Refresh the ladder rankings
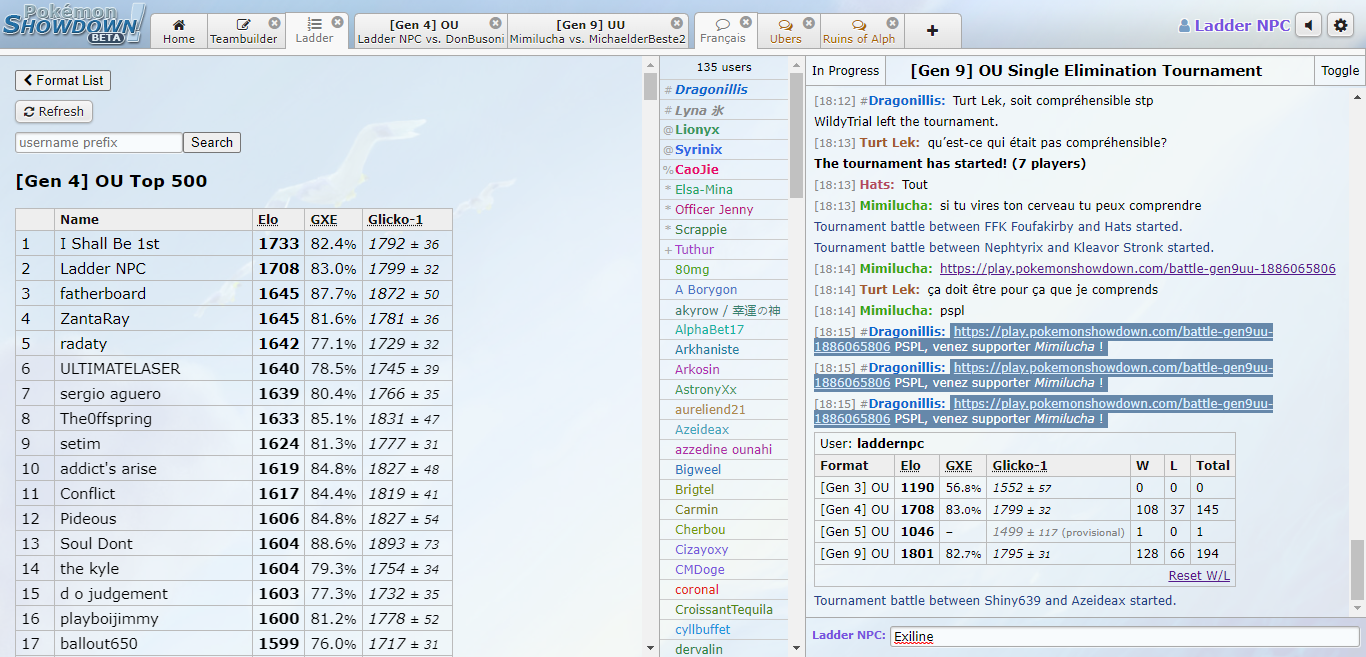1366x657 pixels. (54, 112)
